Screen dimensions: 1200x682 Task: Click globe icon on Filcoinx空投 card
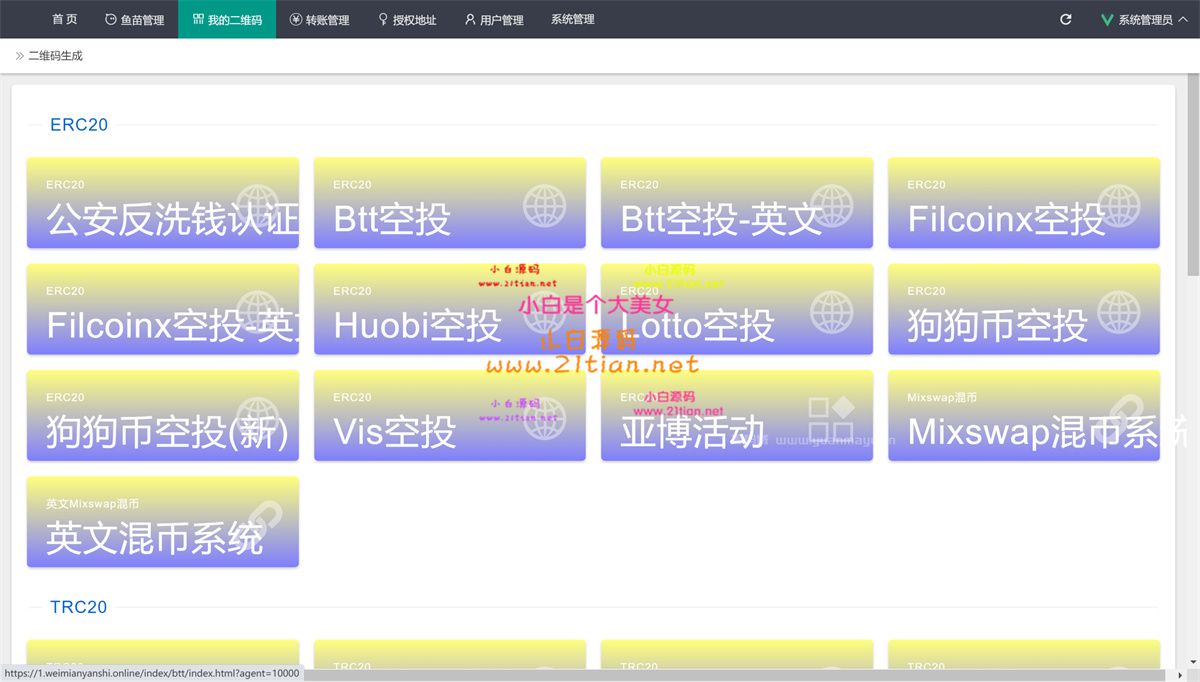1119,204
